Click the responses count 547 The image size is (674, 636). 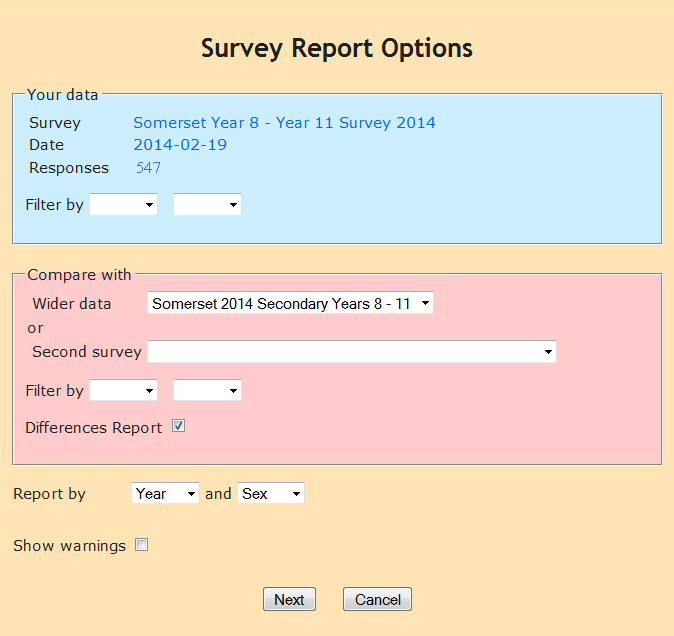click(148, 167)
